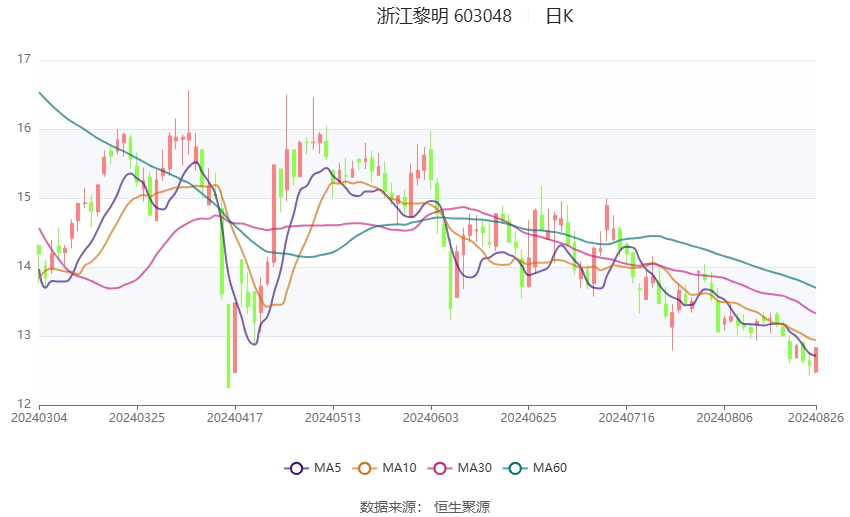Toggle the MA60 legend marker
This screenshot has height=517, width=850.
[x=516, y=468]
